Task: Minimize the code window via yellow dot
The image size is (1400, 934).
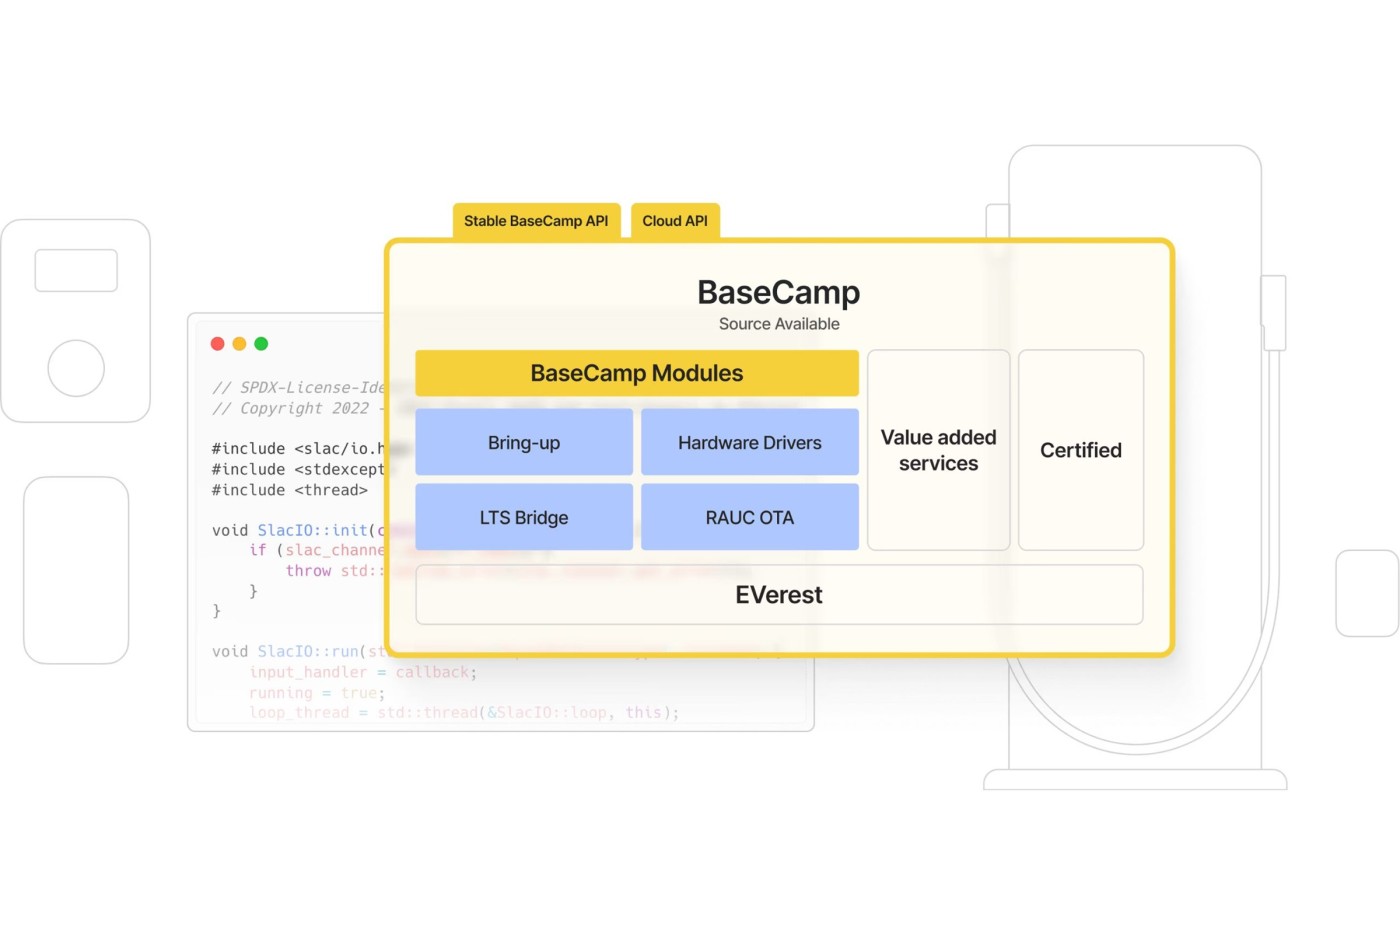Action: pos(239,344)
